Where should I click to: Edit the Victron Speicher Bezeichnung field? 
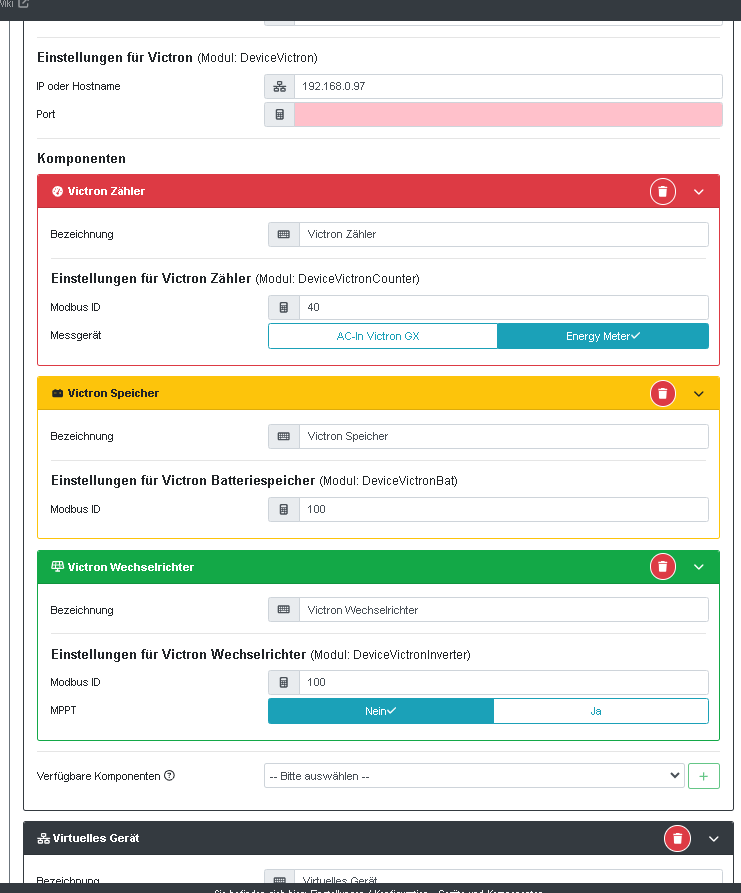(x=503, y=436)
